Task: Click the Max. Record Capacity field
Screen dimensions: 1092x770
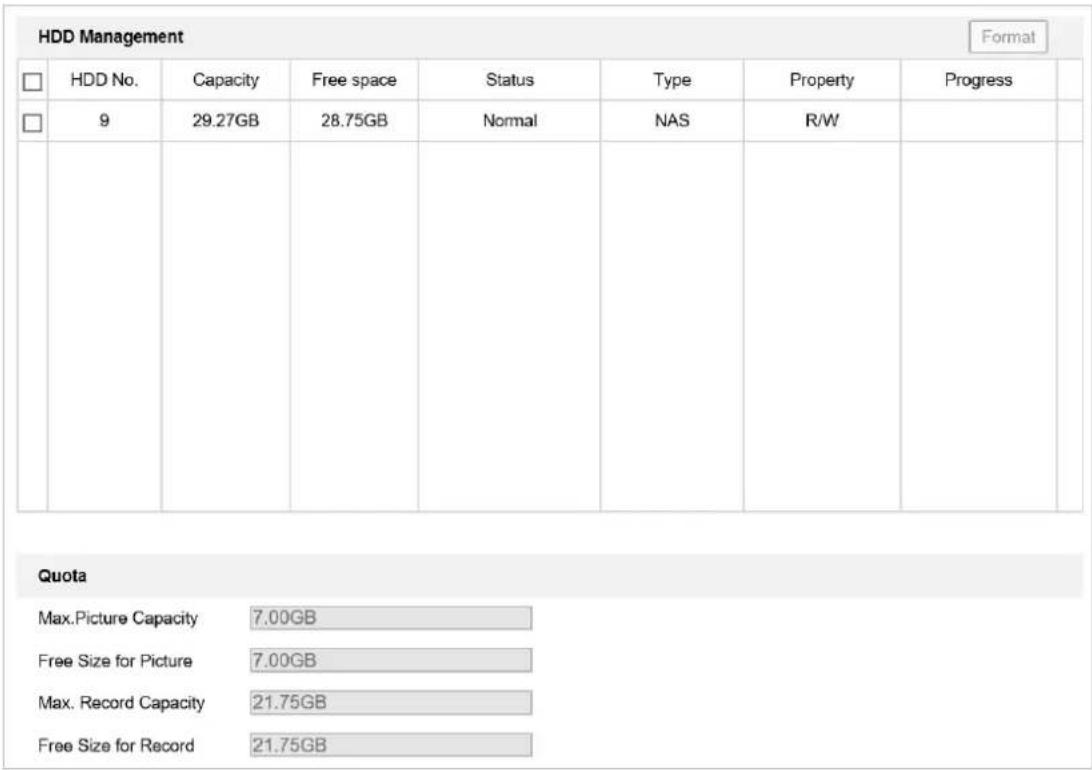Action: pos(391,702)
